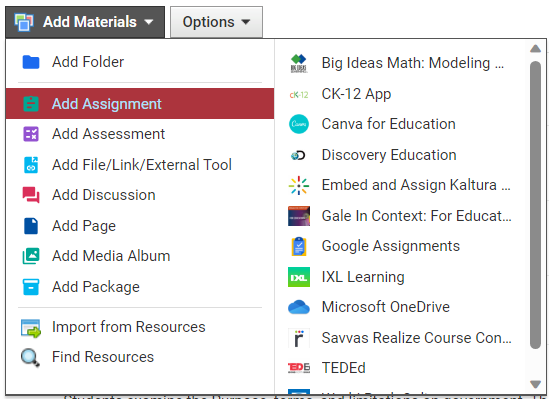Click the Discovery Education globe icon
The image size is (549, 399).
tap(298, 155)
